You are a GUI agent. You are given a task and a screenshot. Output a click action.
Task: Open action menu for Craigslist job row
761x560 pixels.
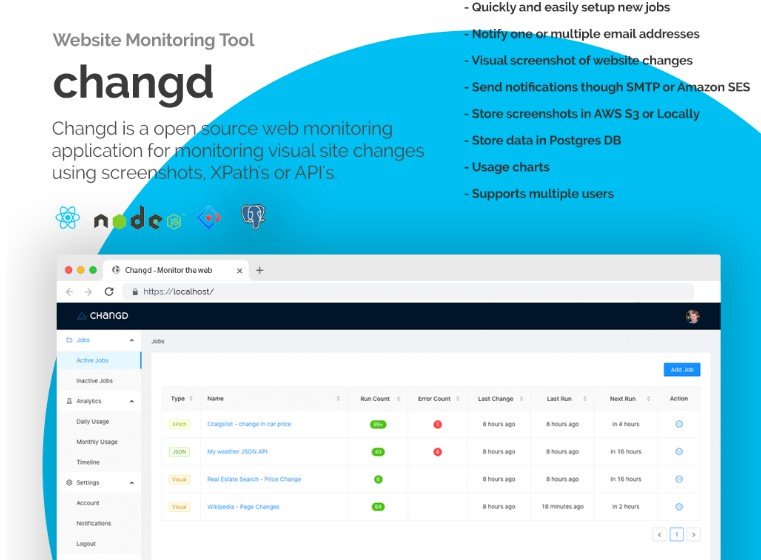click(679, 424)
